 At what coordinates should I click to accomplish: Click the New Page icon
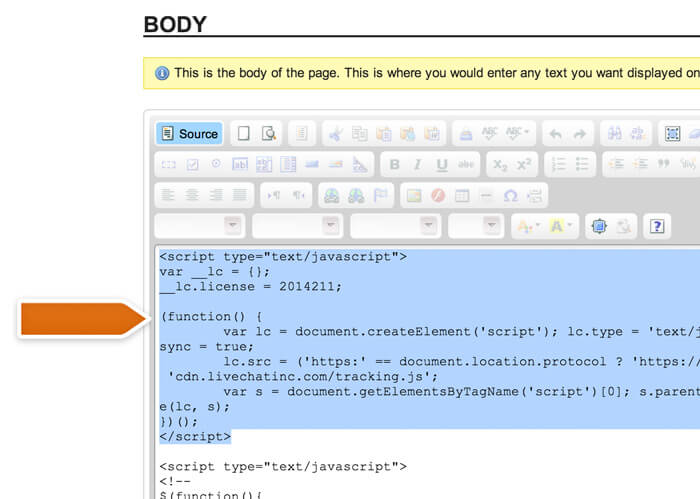[243, 133]
